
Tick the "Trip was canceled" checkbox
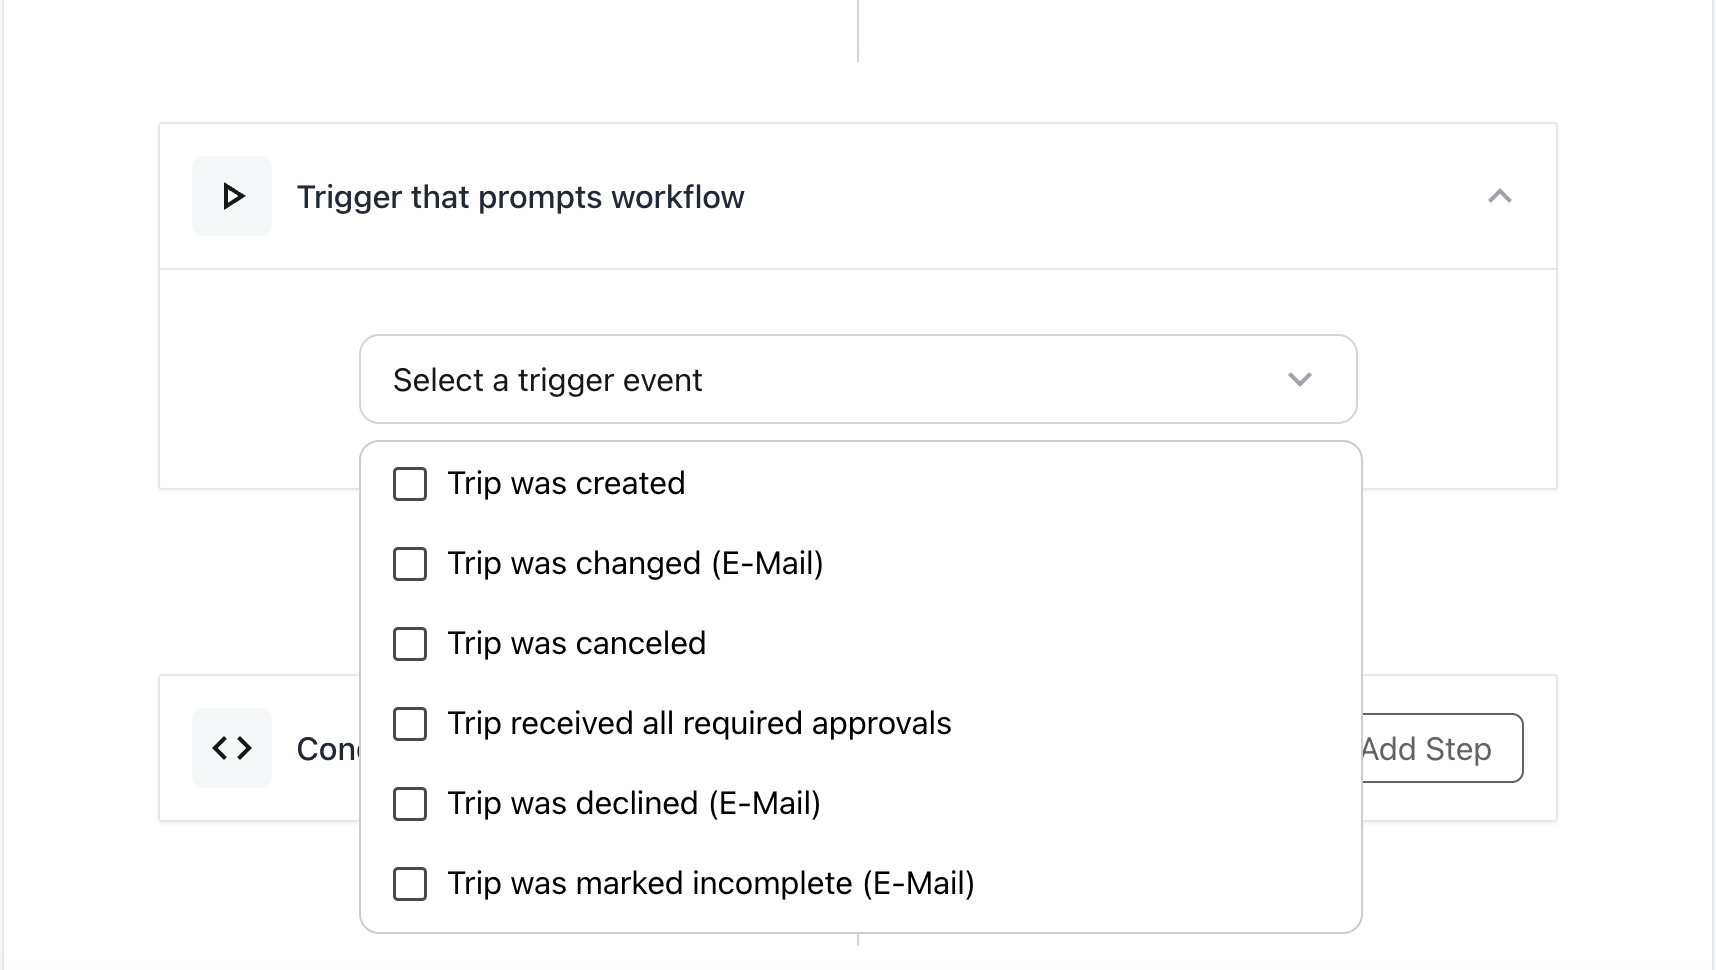click(410, 644)
